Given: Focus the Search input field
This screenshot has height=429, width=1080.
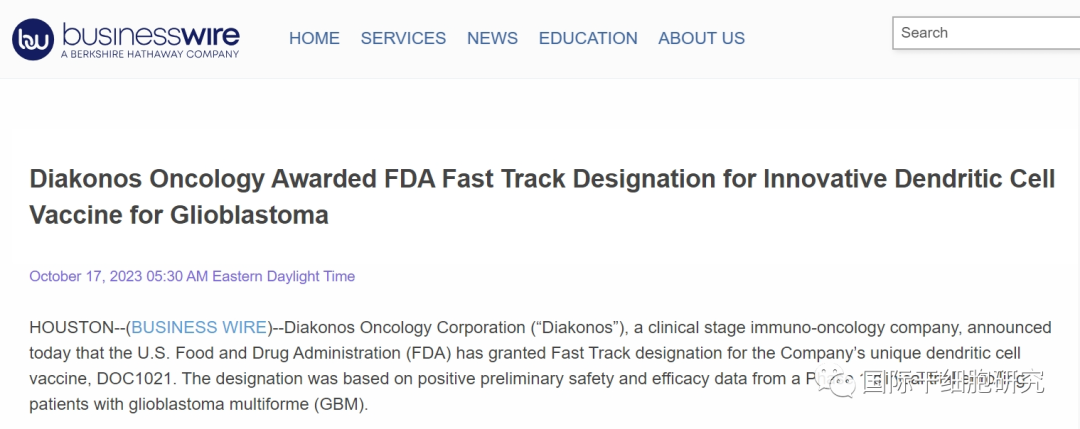Looking at the screenshot, I should click(x=985, y=33).
